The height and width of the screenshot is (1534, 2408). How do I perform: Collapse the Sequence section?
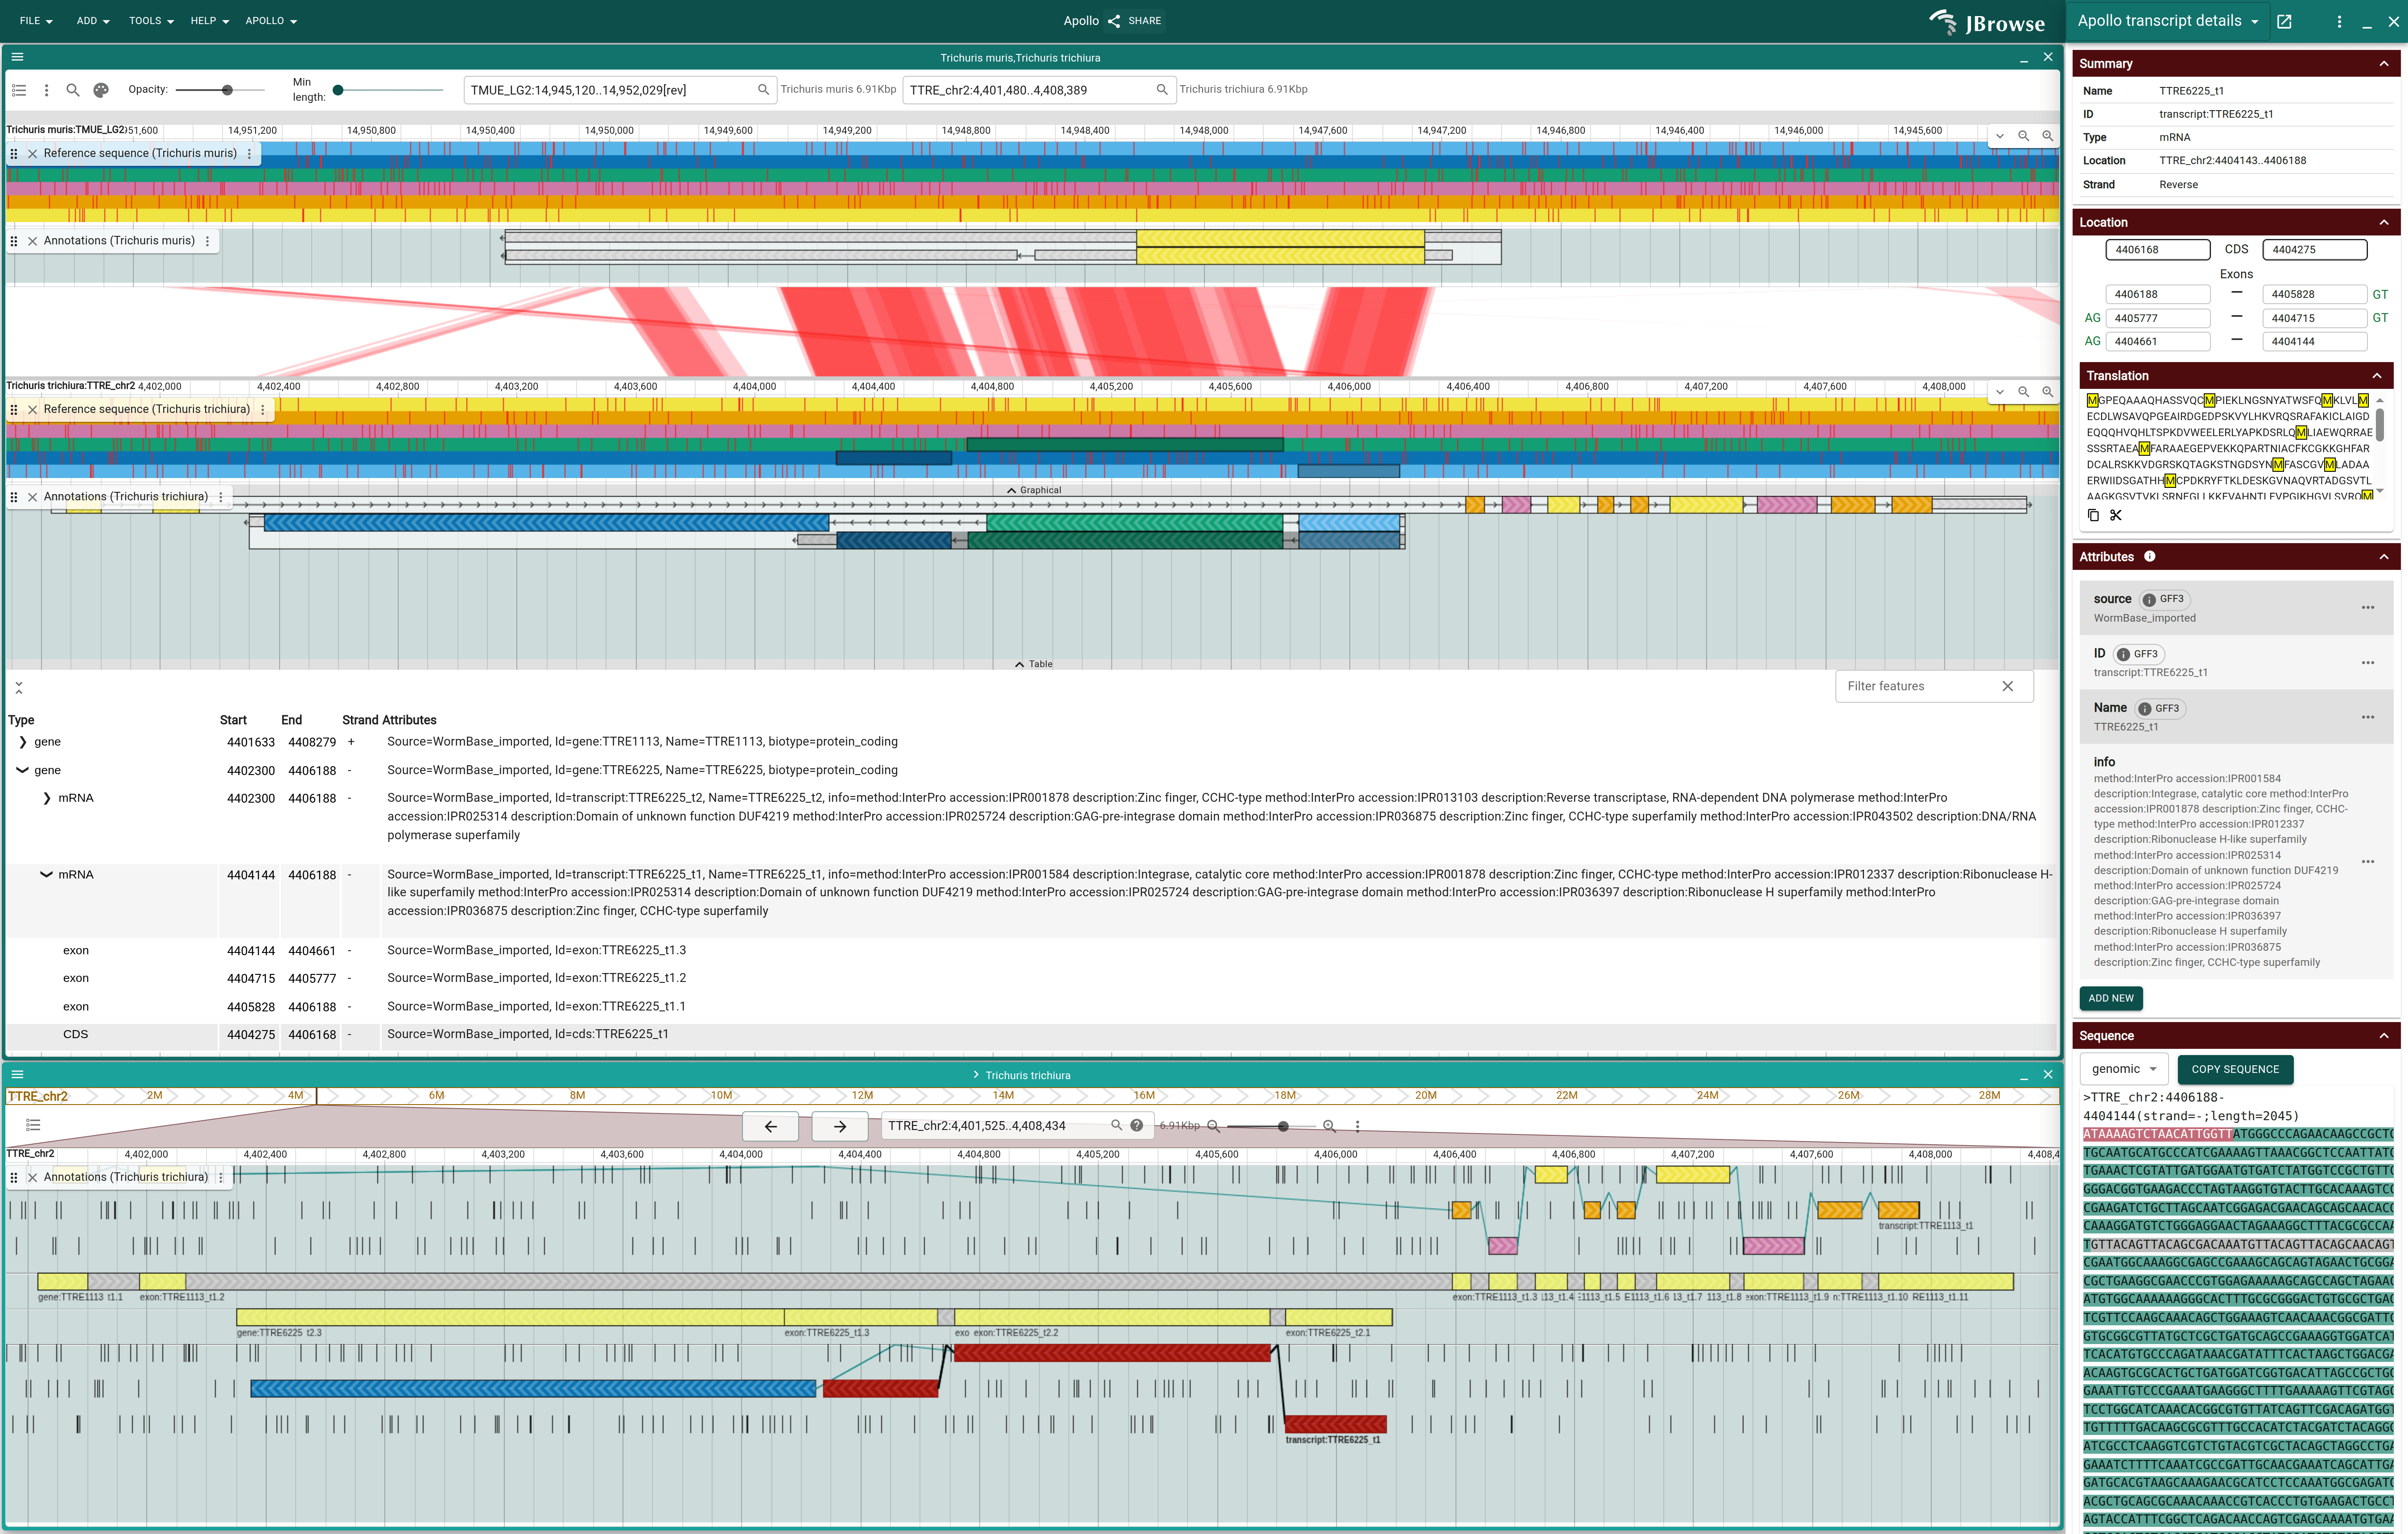point(2384,1036)
